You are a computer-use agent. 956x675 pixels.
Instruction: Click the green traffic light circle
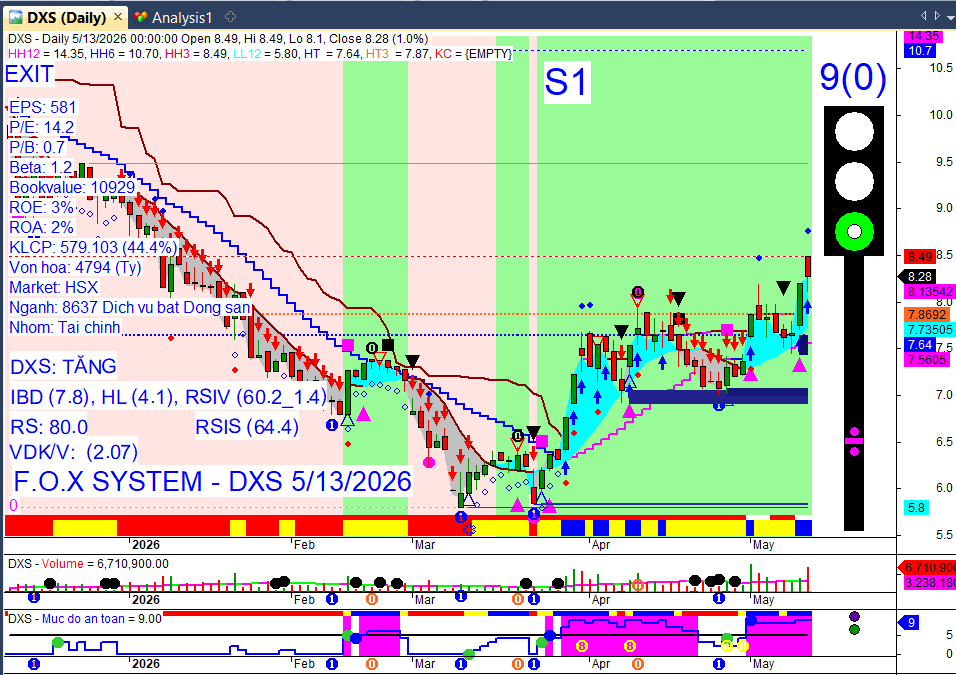pyautogui.click(x=854, y=232)
